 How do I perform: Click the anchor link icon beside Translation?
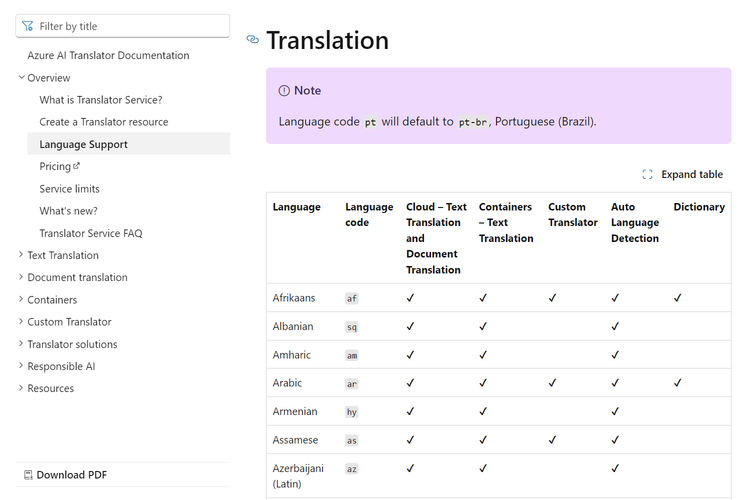click(253, 39)
